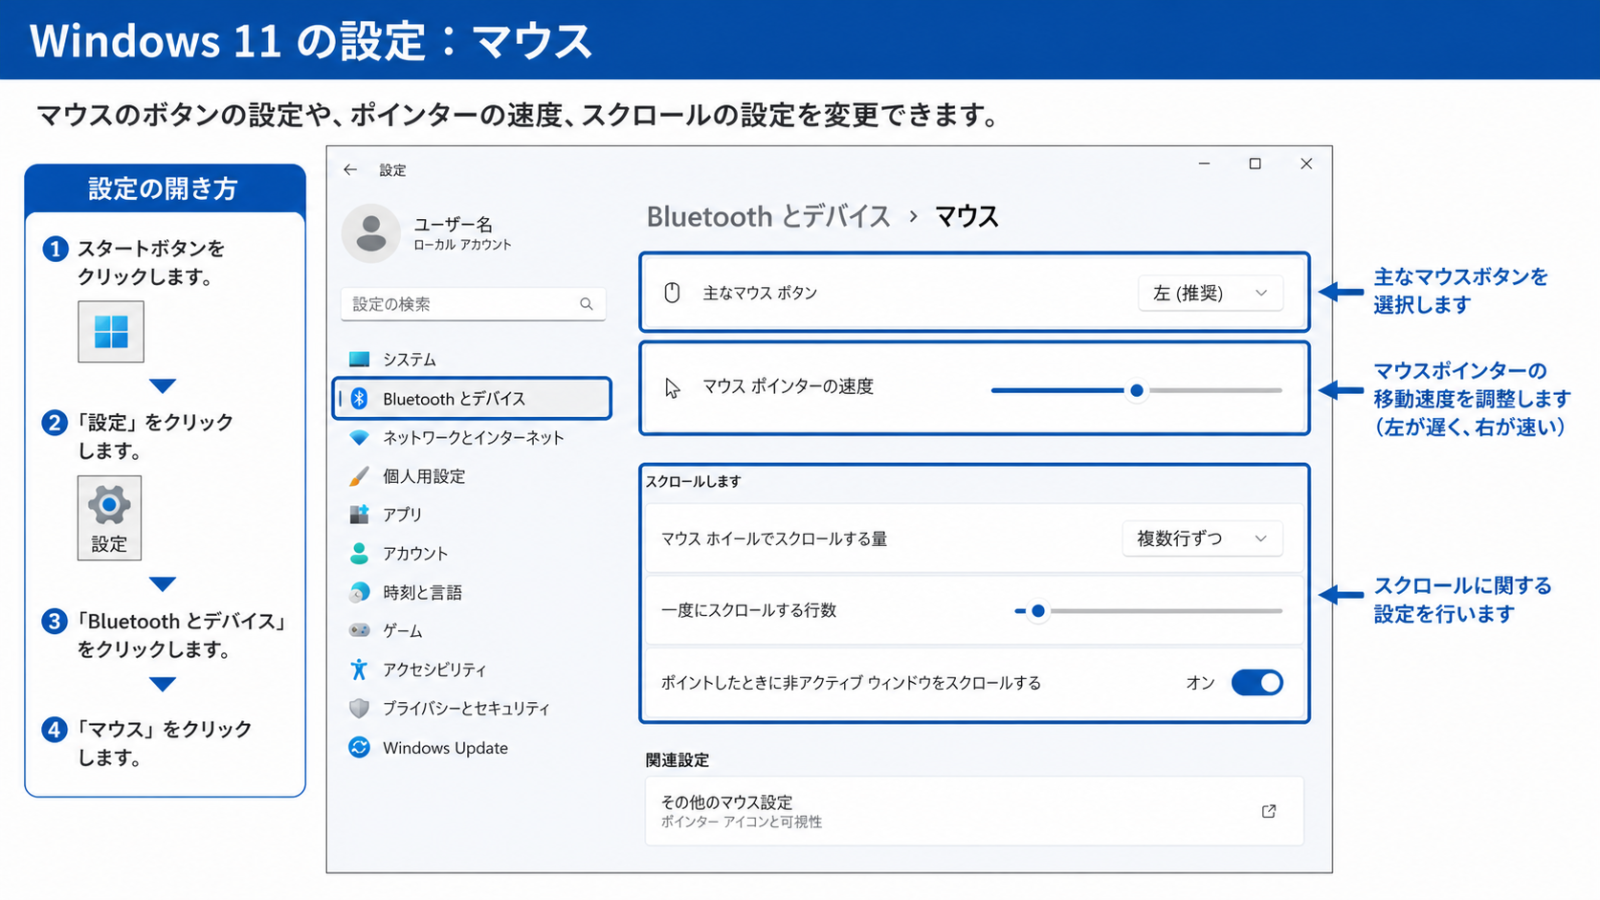Click the 時刻と言語 globe icon
The image size is (1600, 900).
click(359, 592)
